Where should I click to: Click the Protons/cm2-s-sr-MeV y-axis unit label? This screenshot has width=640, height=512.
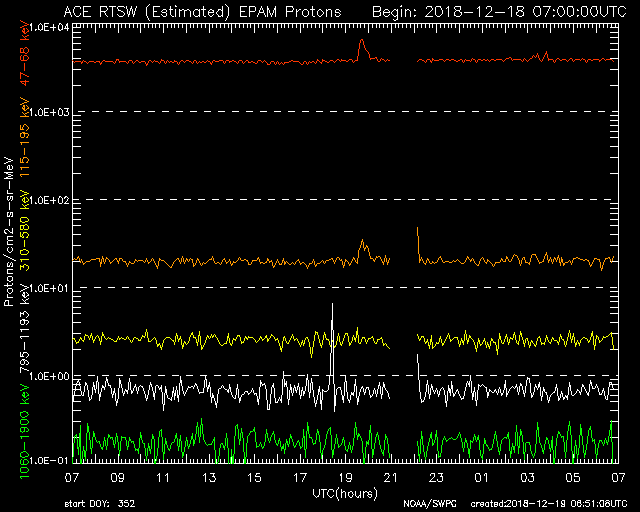tap(9, 232)
